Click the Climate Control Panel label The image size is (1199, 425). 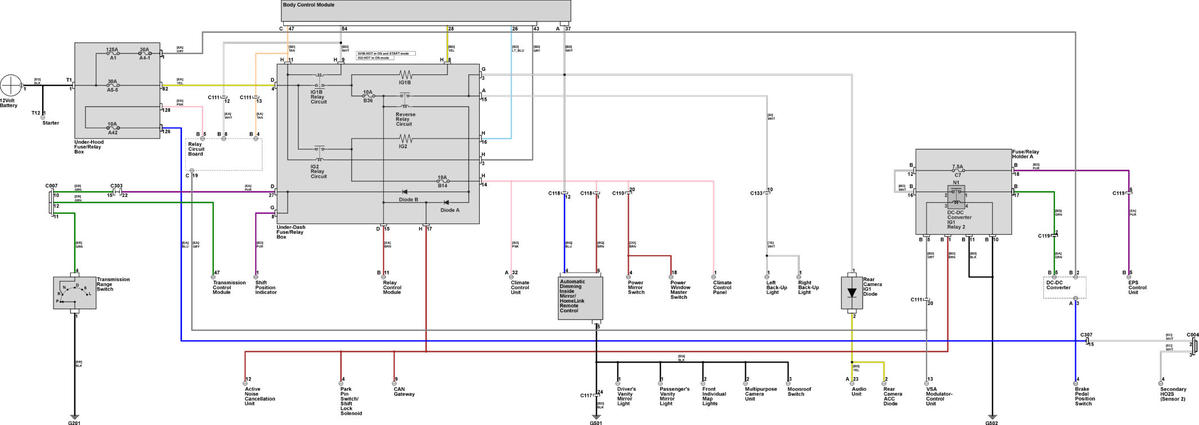click(722, 286)
